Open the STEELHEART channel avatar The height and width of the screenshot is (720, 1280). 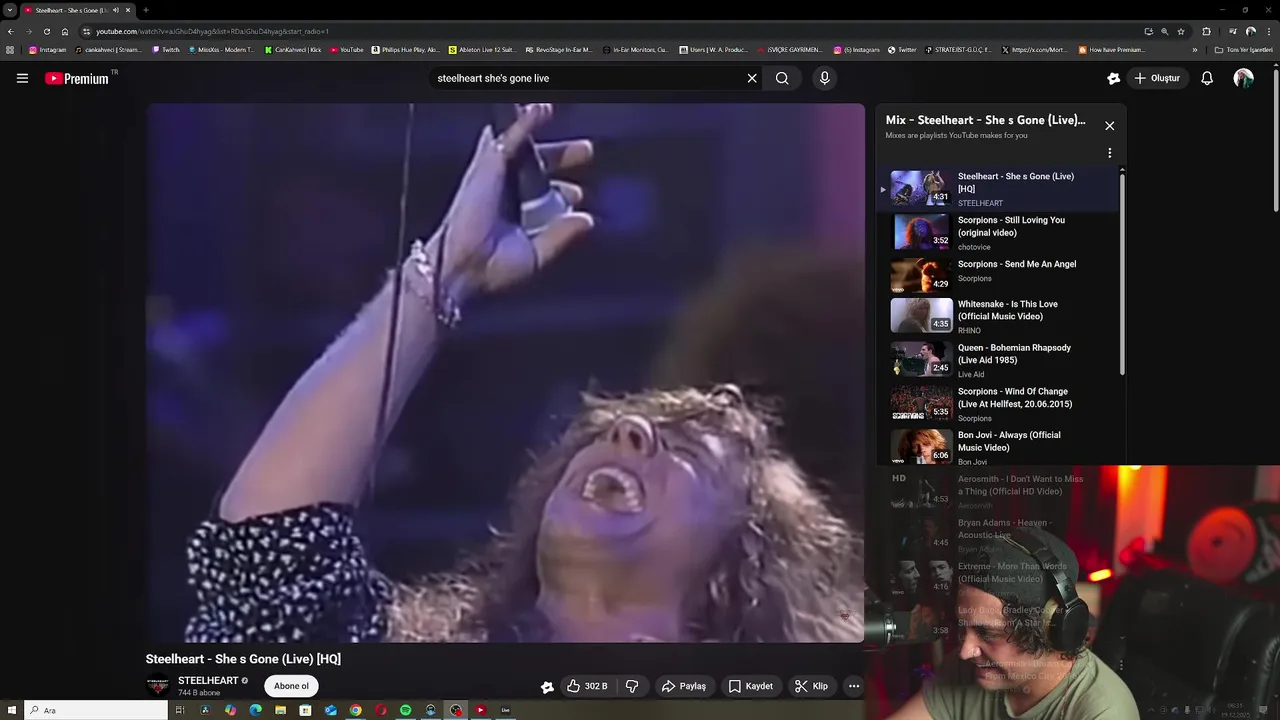tap(157, 686)
